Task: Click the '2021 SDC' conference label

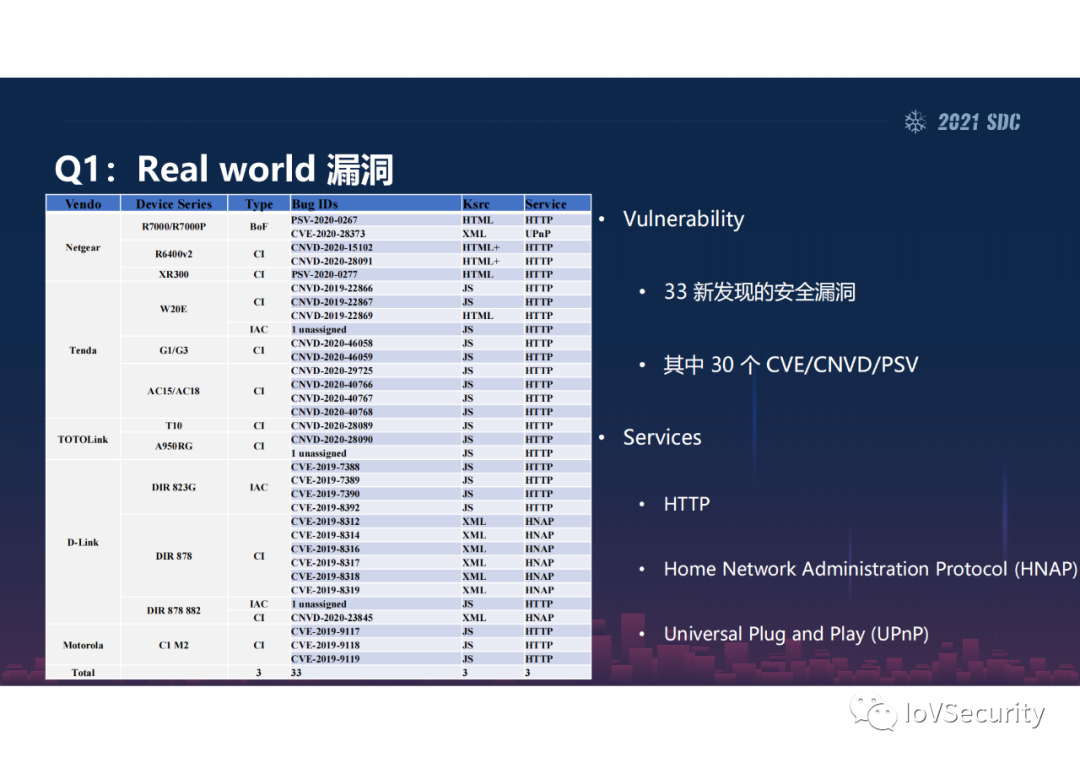Action: (x=979, y=122)
